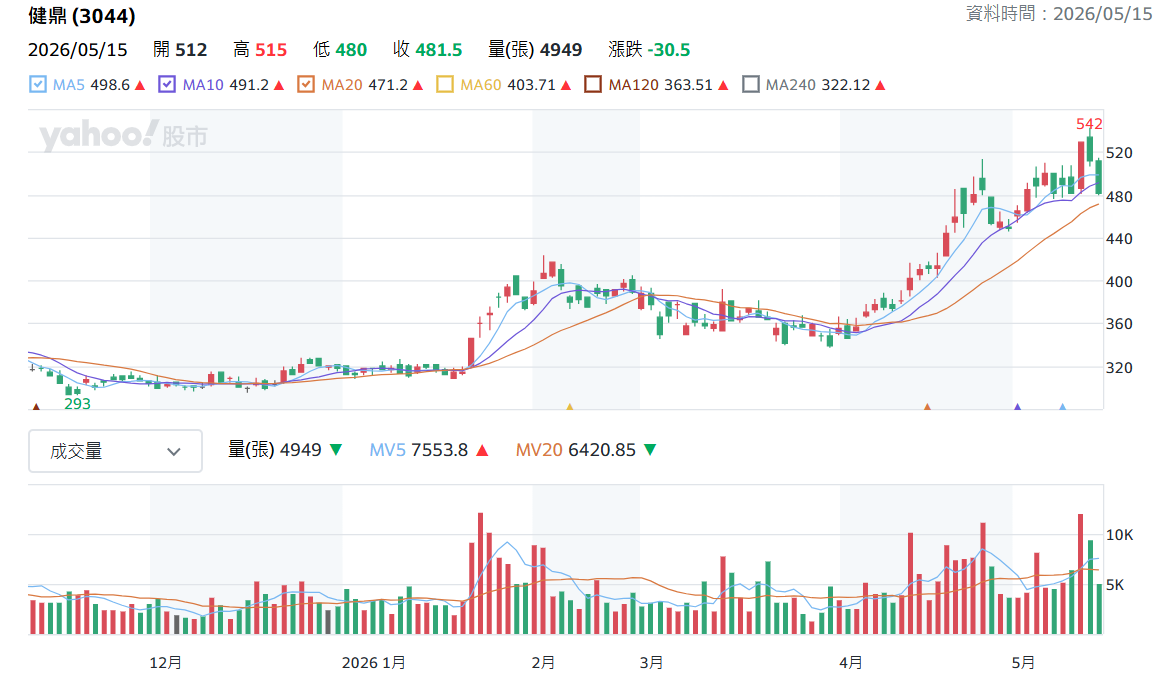Click the dark red event marker triangle near November
This screenshot has width=1167, height=685.
pos(36,407)
